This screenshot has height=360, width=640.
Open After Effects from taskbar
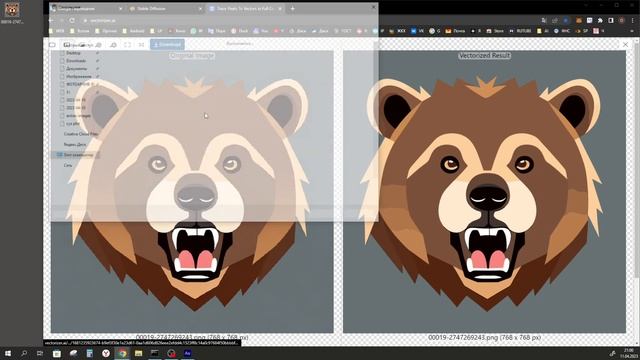click(x=187, y=353)
